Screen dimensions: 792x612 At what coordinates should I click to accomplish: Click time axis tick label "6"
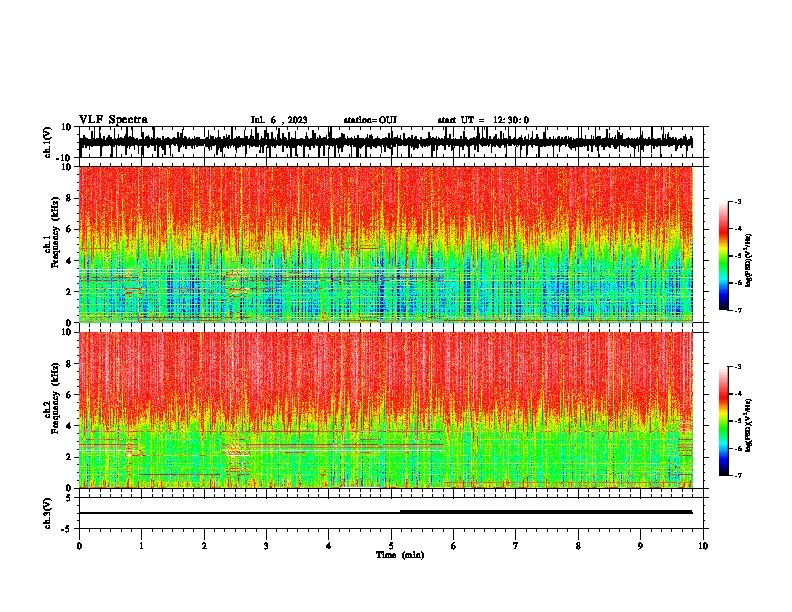pos(454,546)
